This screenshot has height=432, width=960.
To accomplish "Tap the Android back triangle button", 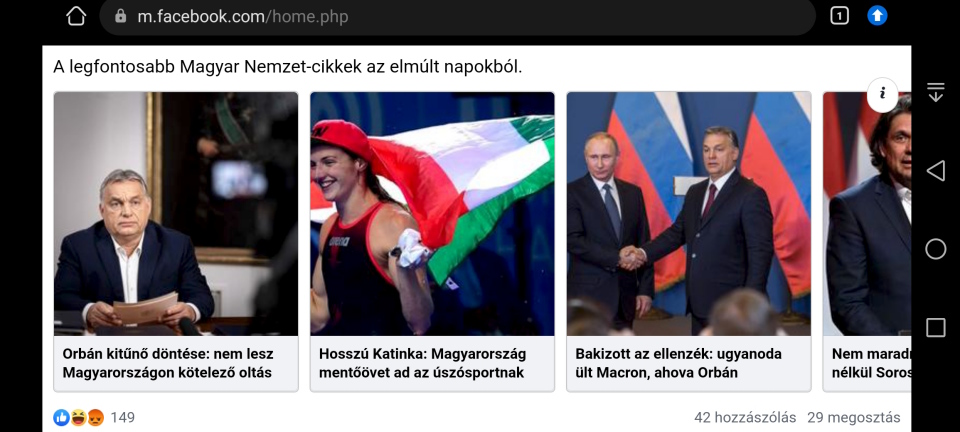I will point(935,171).
